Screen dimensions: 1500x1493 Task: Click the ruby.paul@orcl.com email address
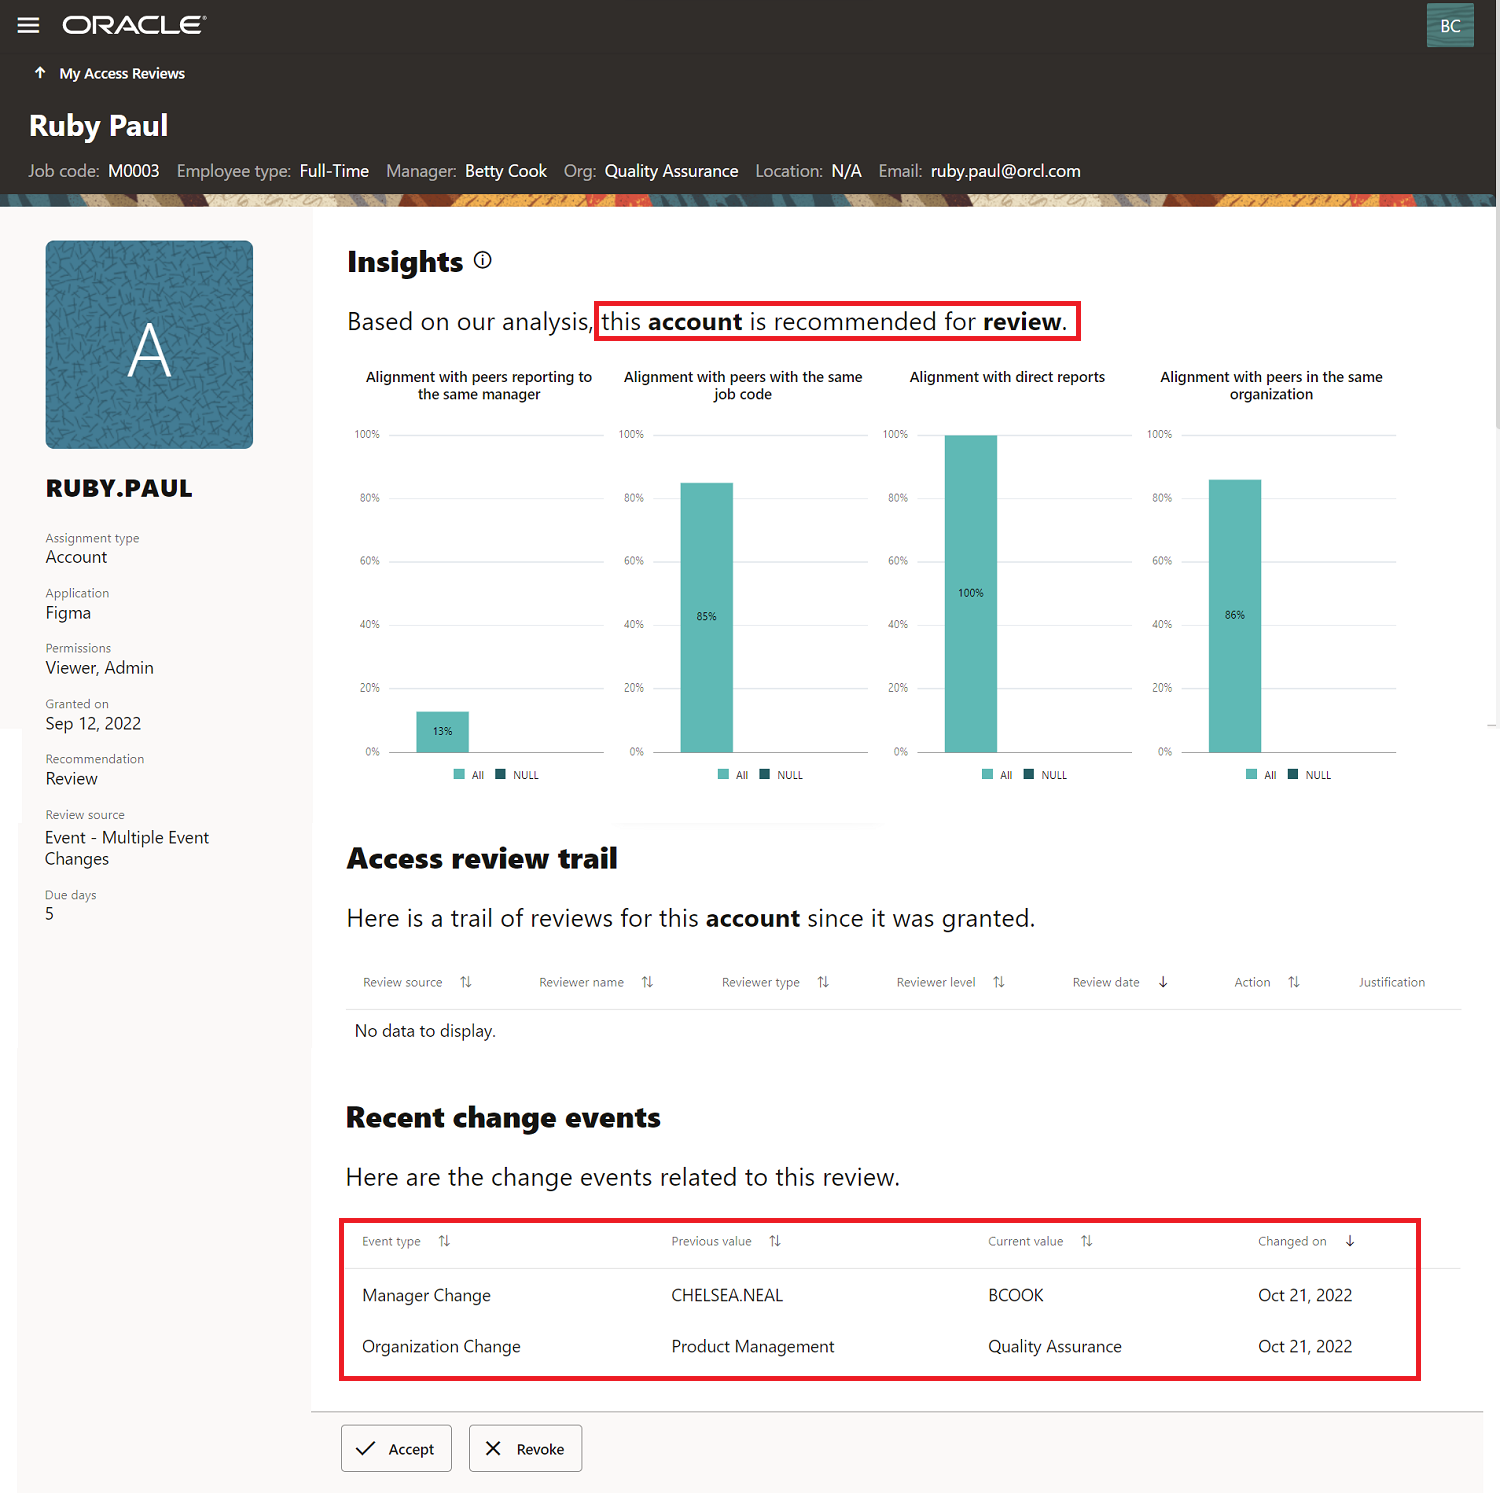tap(1005, 171)
